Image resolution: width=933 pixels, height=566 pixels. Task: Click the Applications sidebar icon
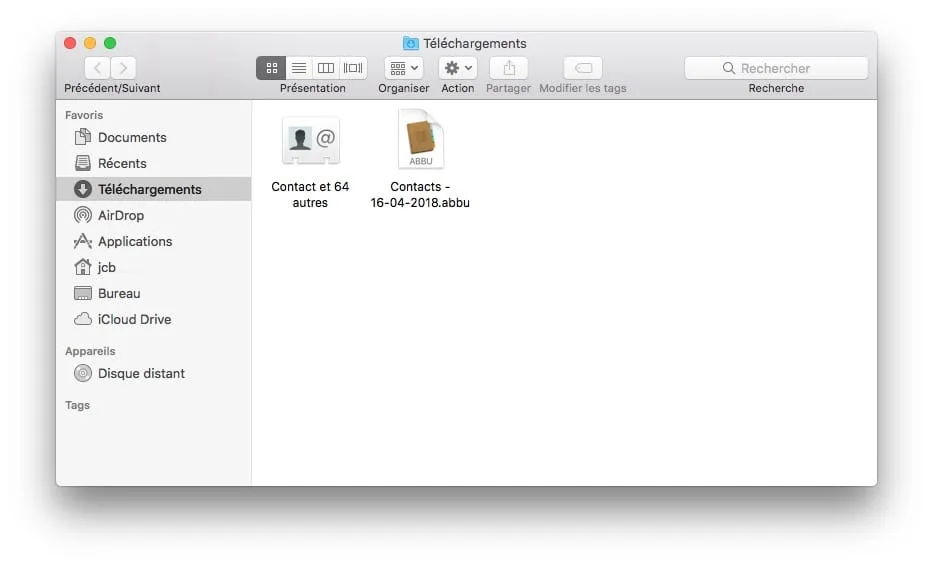pos(83,241)
